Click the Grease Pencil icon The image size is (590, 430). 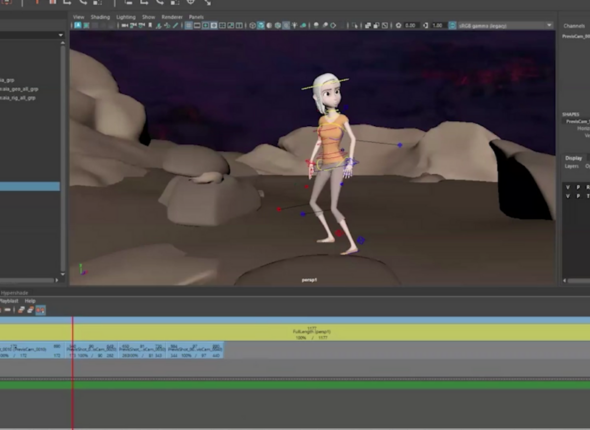point(175,26)
